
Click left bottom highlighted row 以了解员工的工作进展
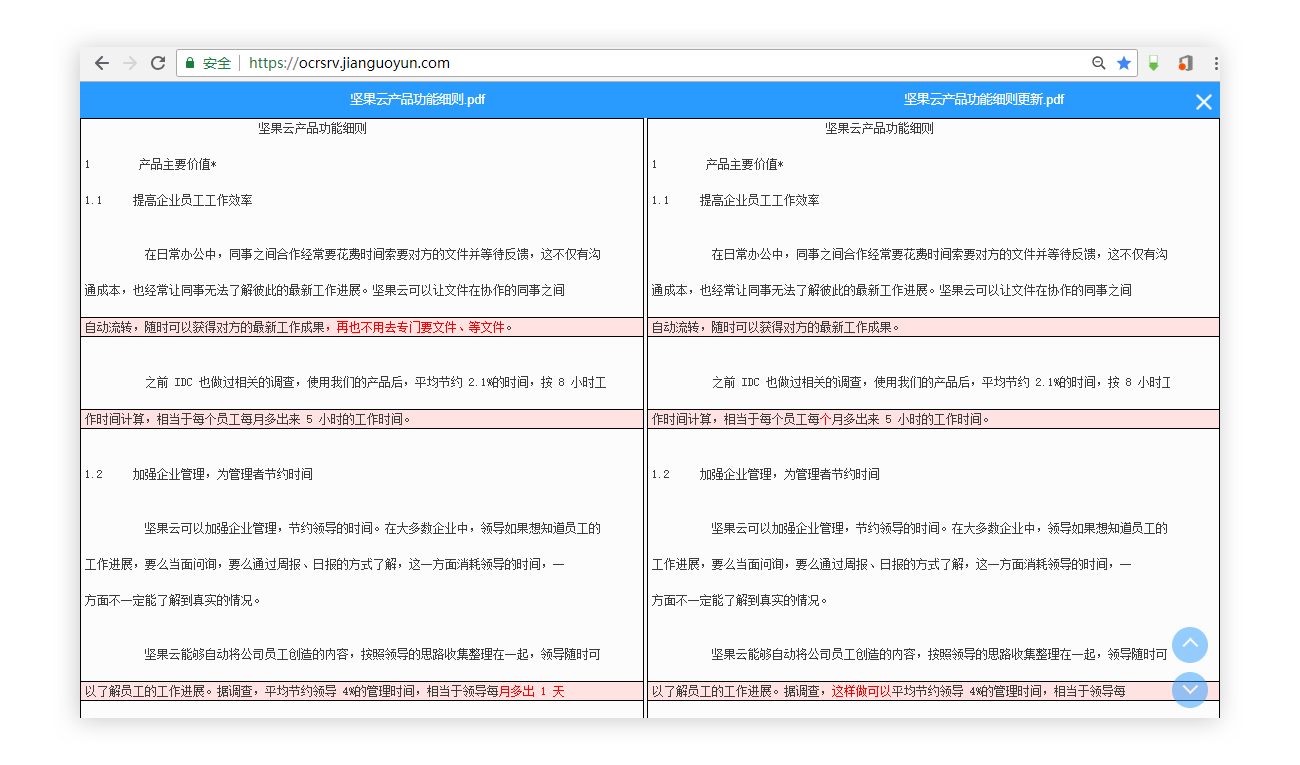[x=362, y=691]
